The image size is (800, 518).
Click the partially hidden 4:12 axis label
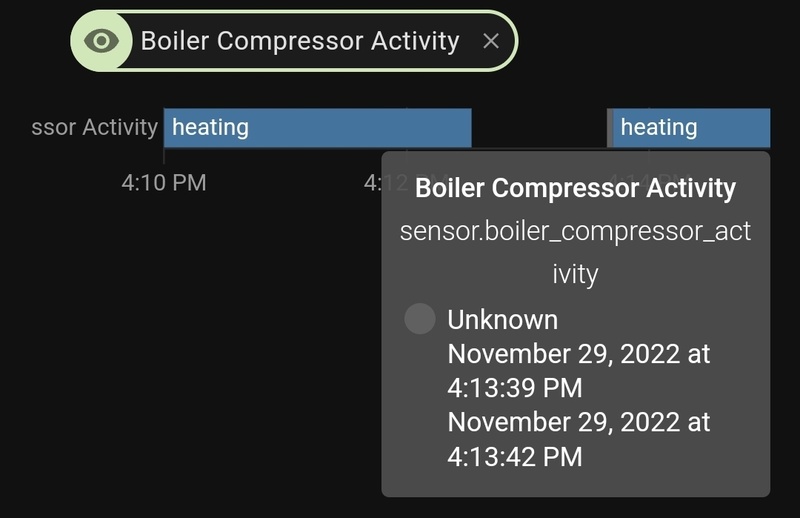pyautogui.click(x=372, y=183)
